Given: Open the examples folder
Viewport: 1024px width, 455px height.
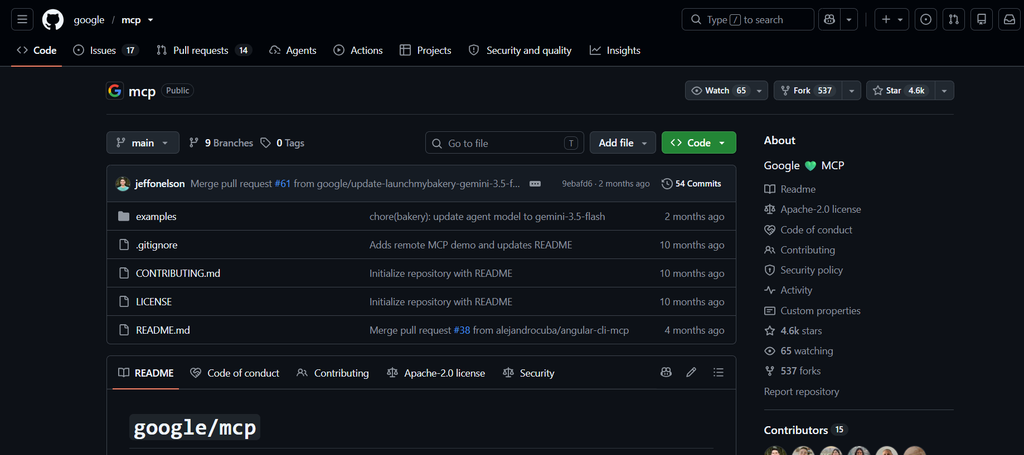Looking at the screenshot, I should [x=156, y=216].
